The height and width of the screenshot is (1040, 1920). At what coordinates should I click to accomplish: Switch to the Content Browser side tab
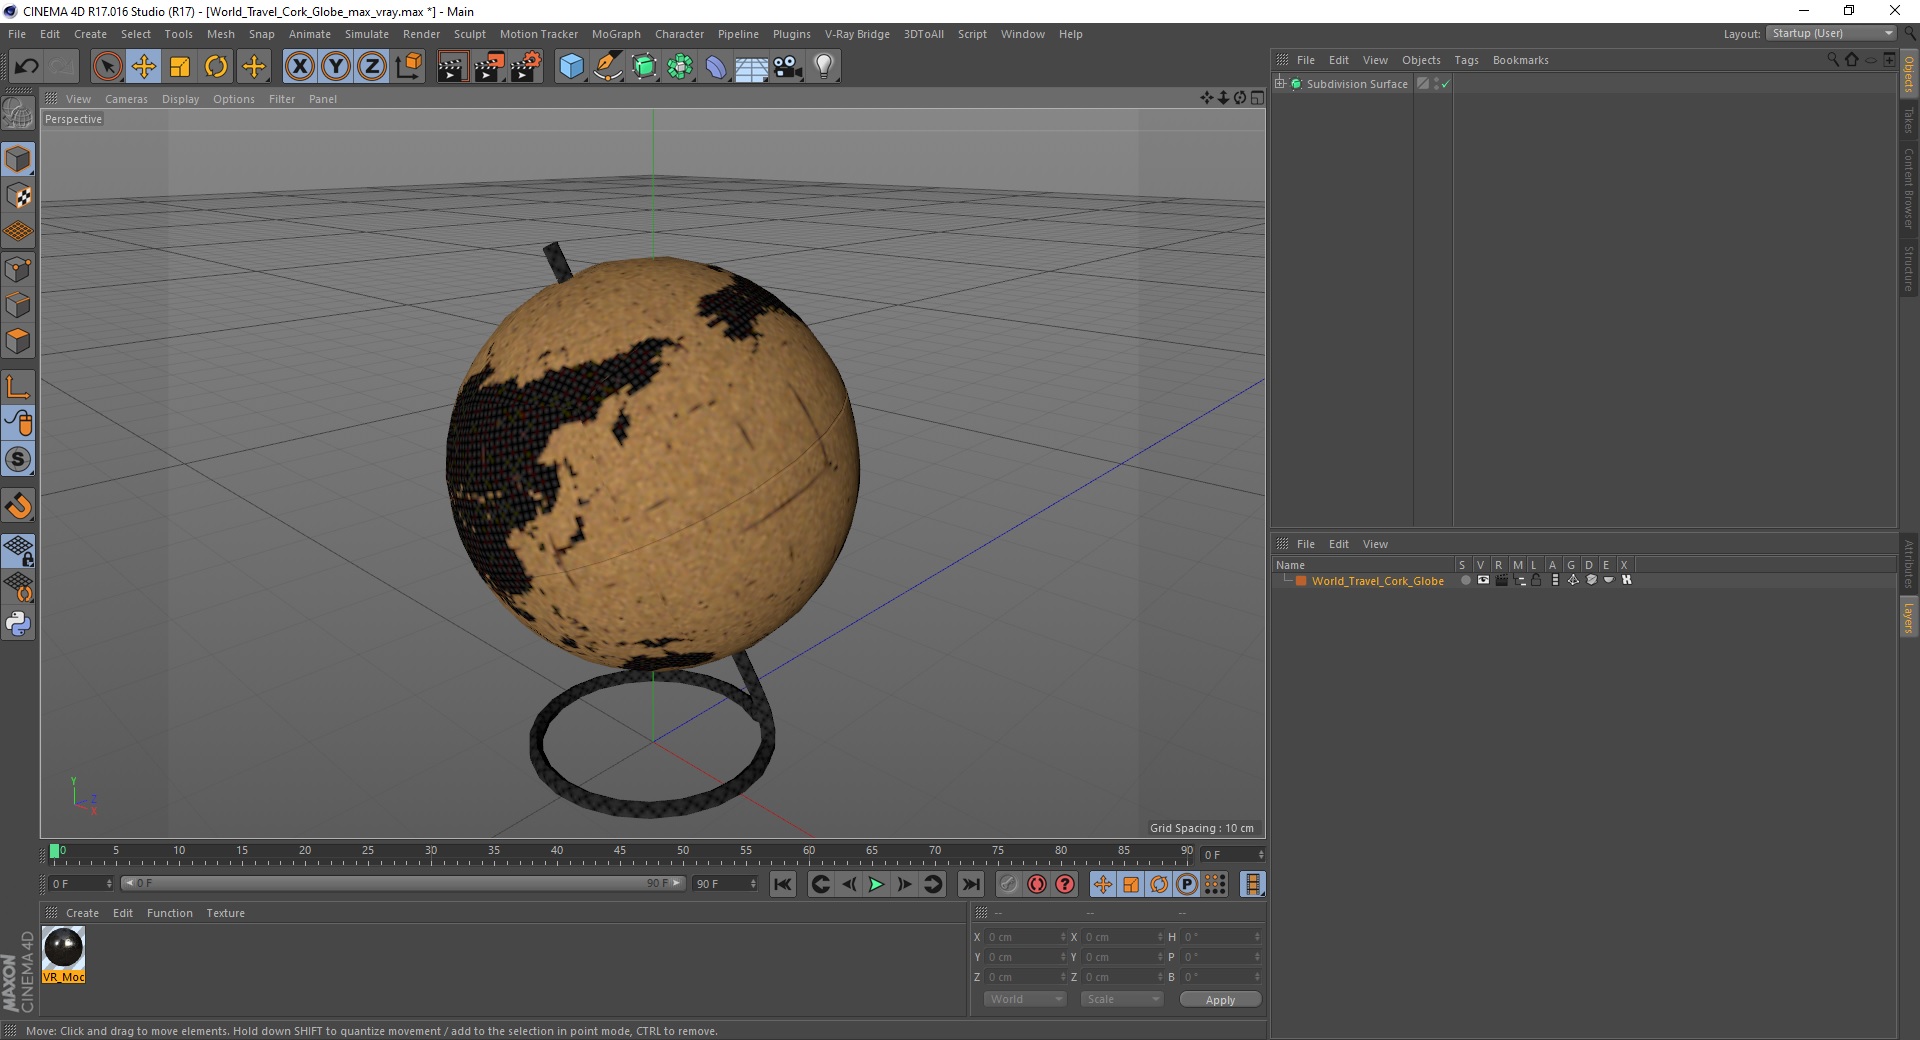[x=1908, y=189]
